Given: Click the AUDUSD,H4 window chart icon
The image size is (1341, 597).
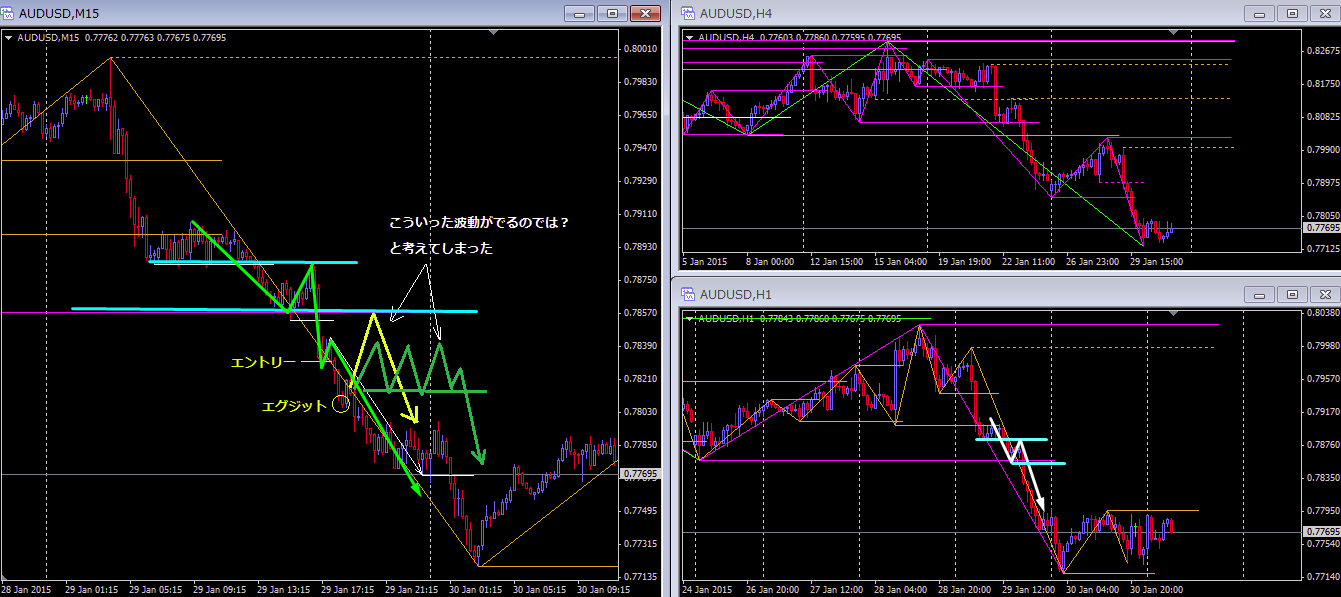Looking at the screenshot, I should [688, 14].
